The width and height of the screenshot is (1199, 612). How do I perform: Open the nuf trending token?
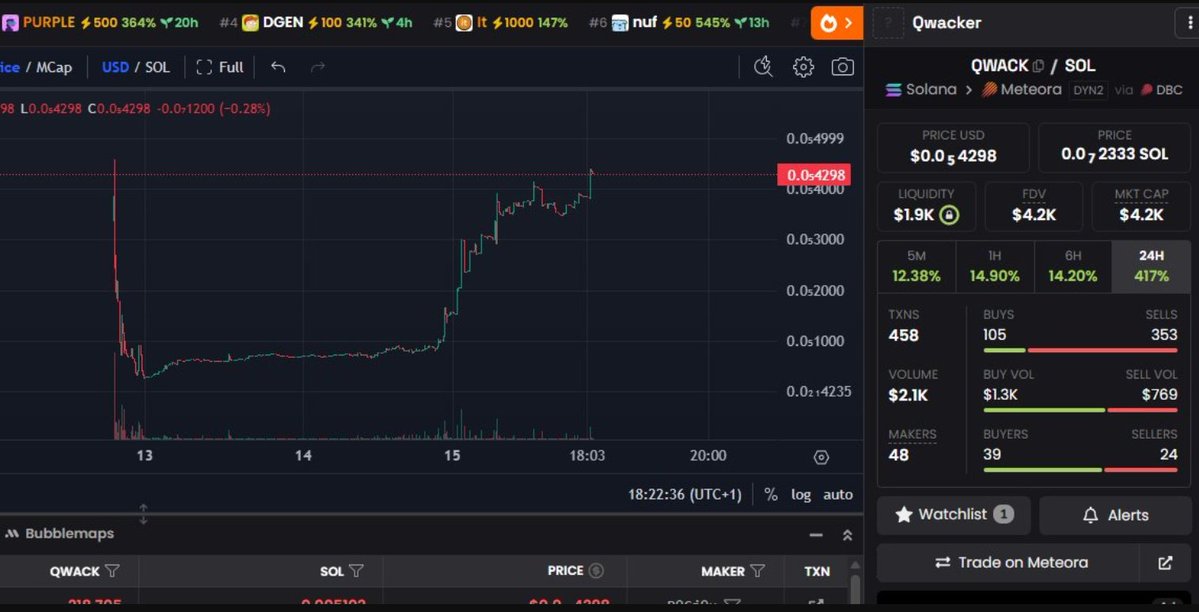(679, 23)
